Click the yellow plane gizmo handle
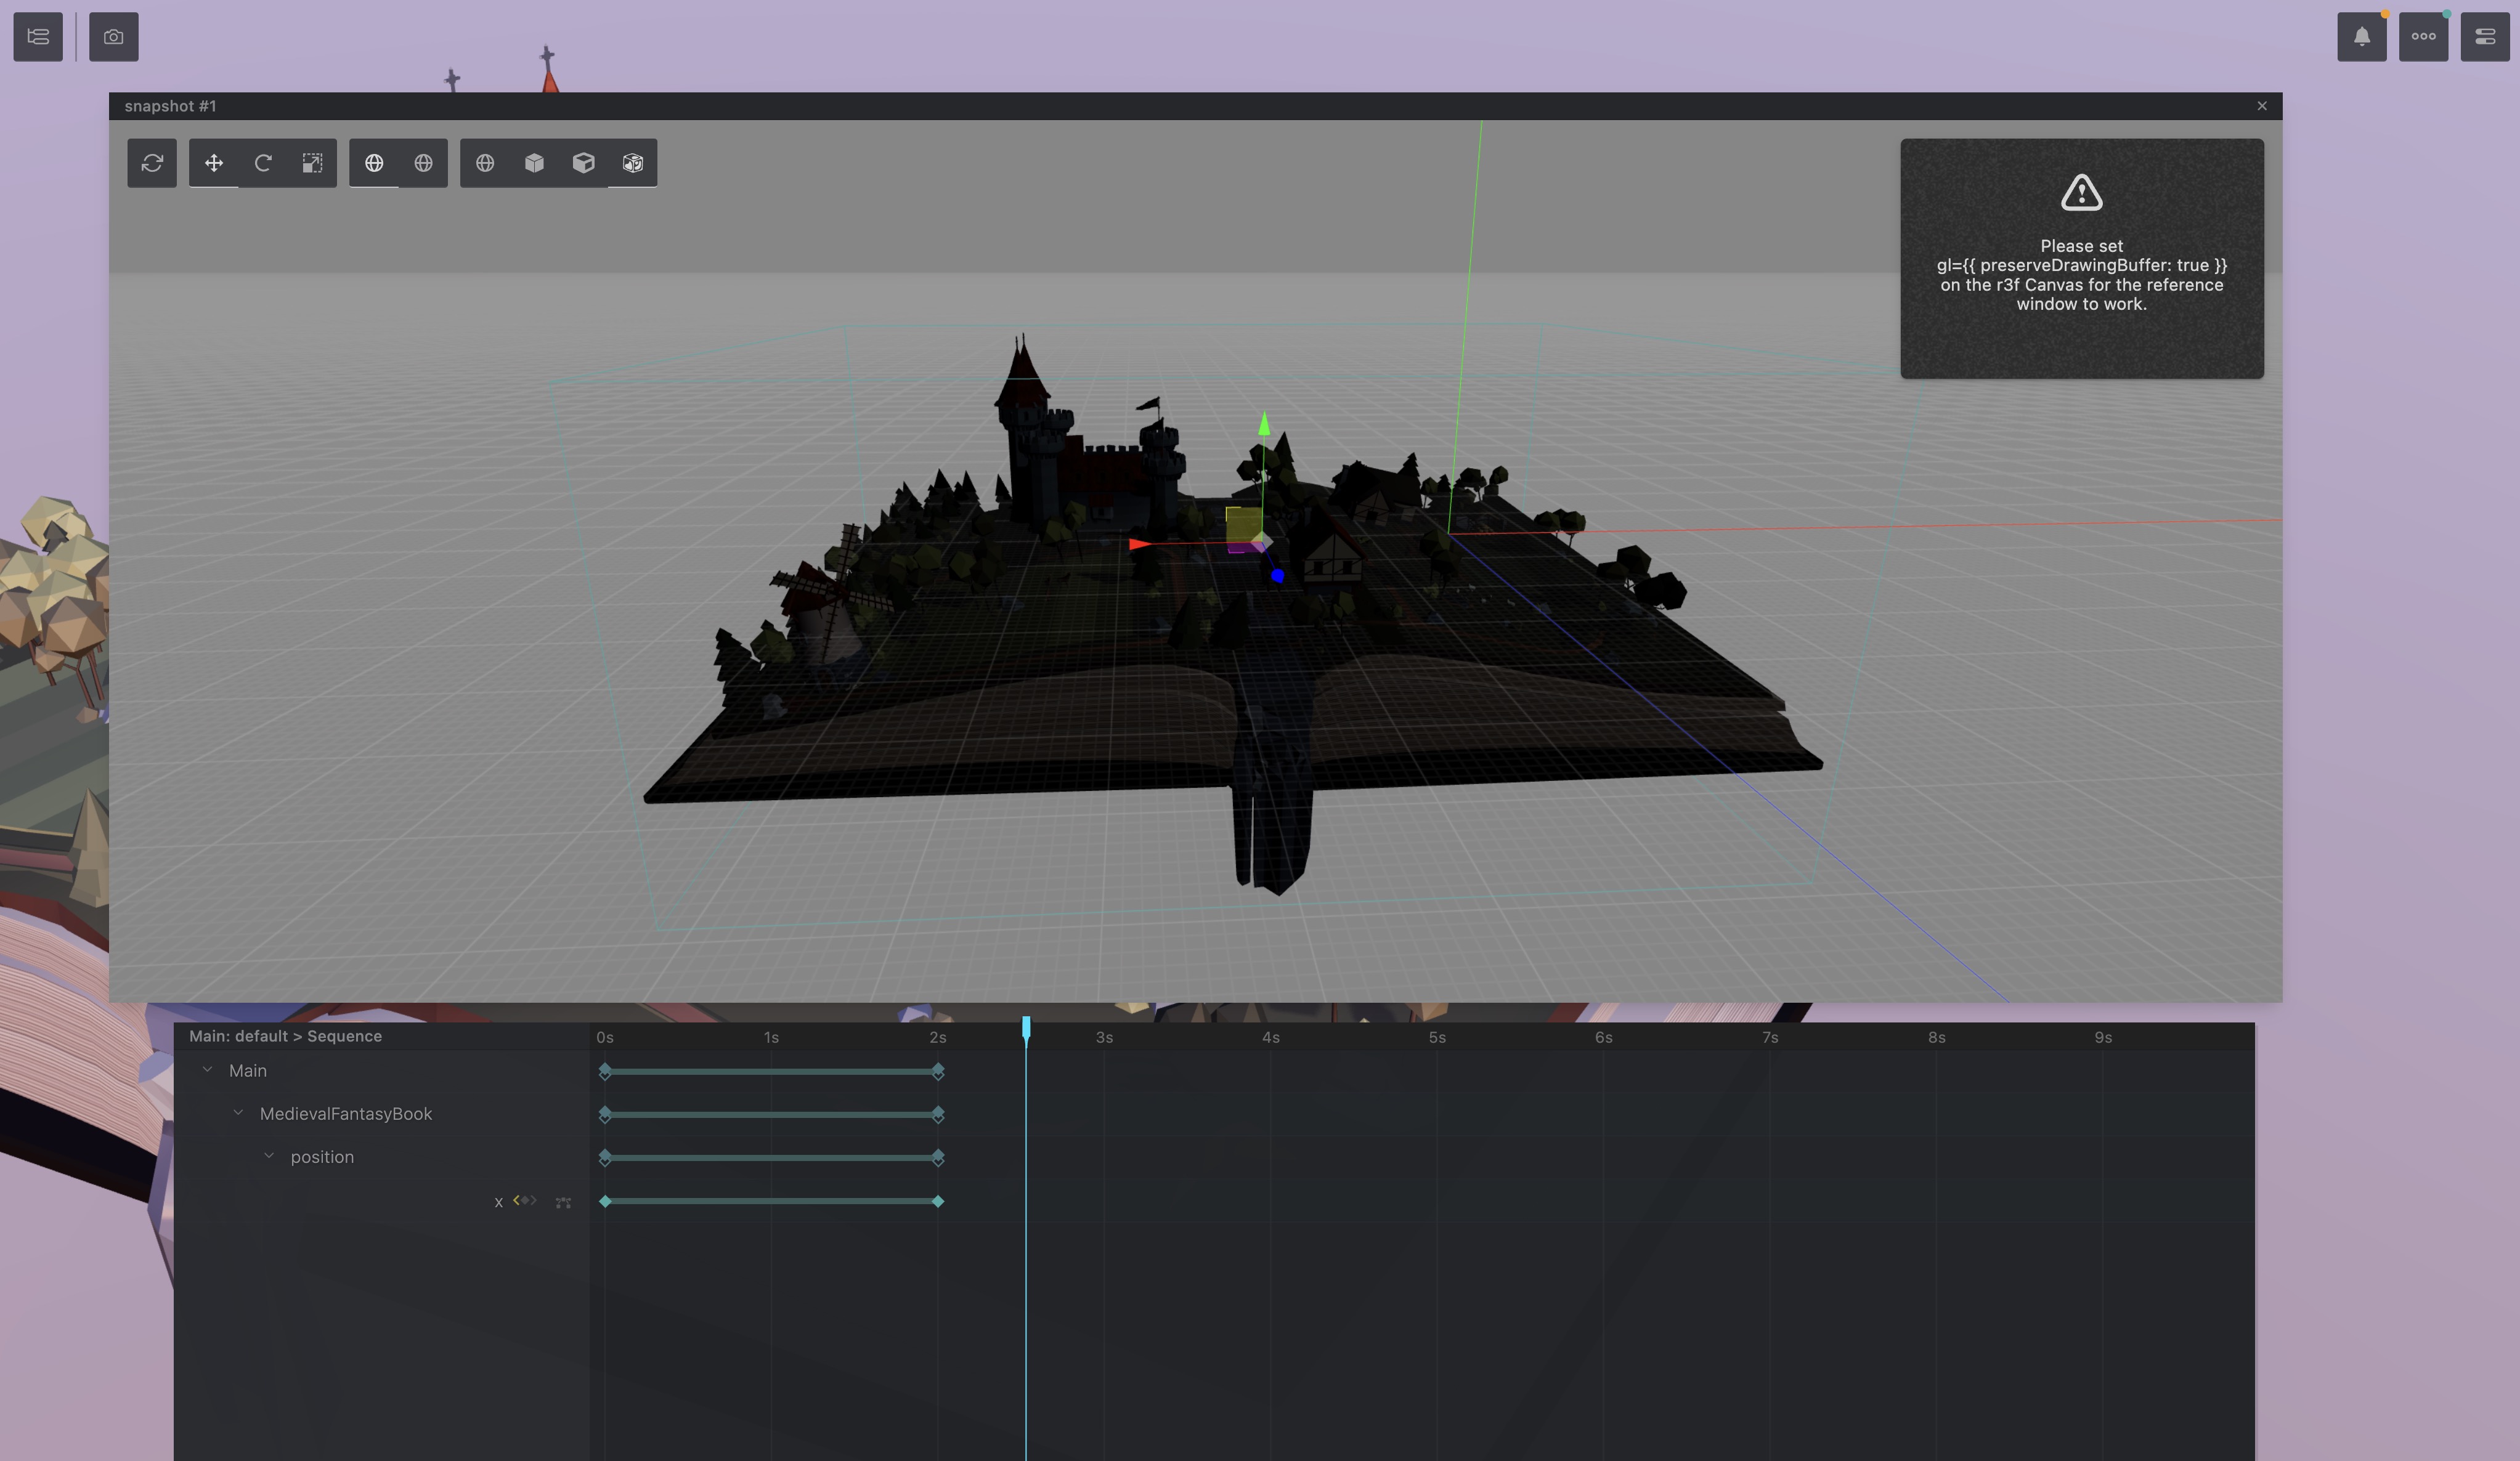The width and height of the screenshot is (2520, 1461). pos(1243,524)
